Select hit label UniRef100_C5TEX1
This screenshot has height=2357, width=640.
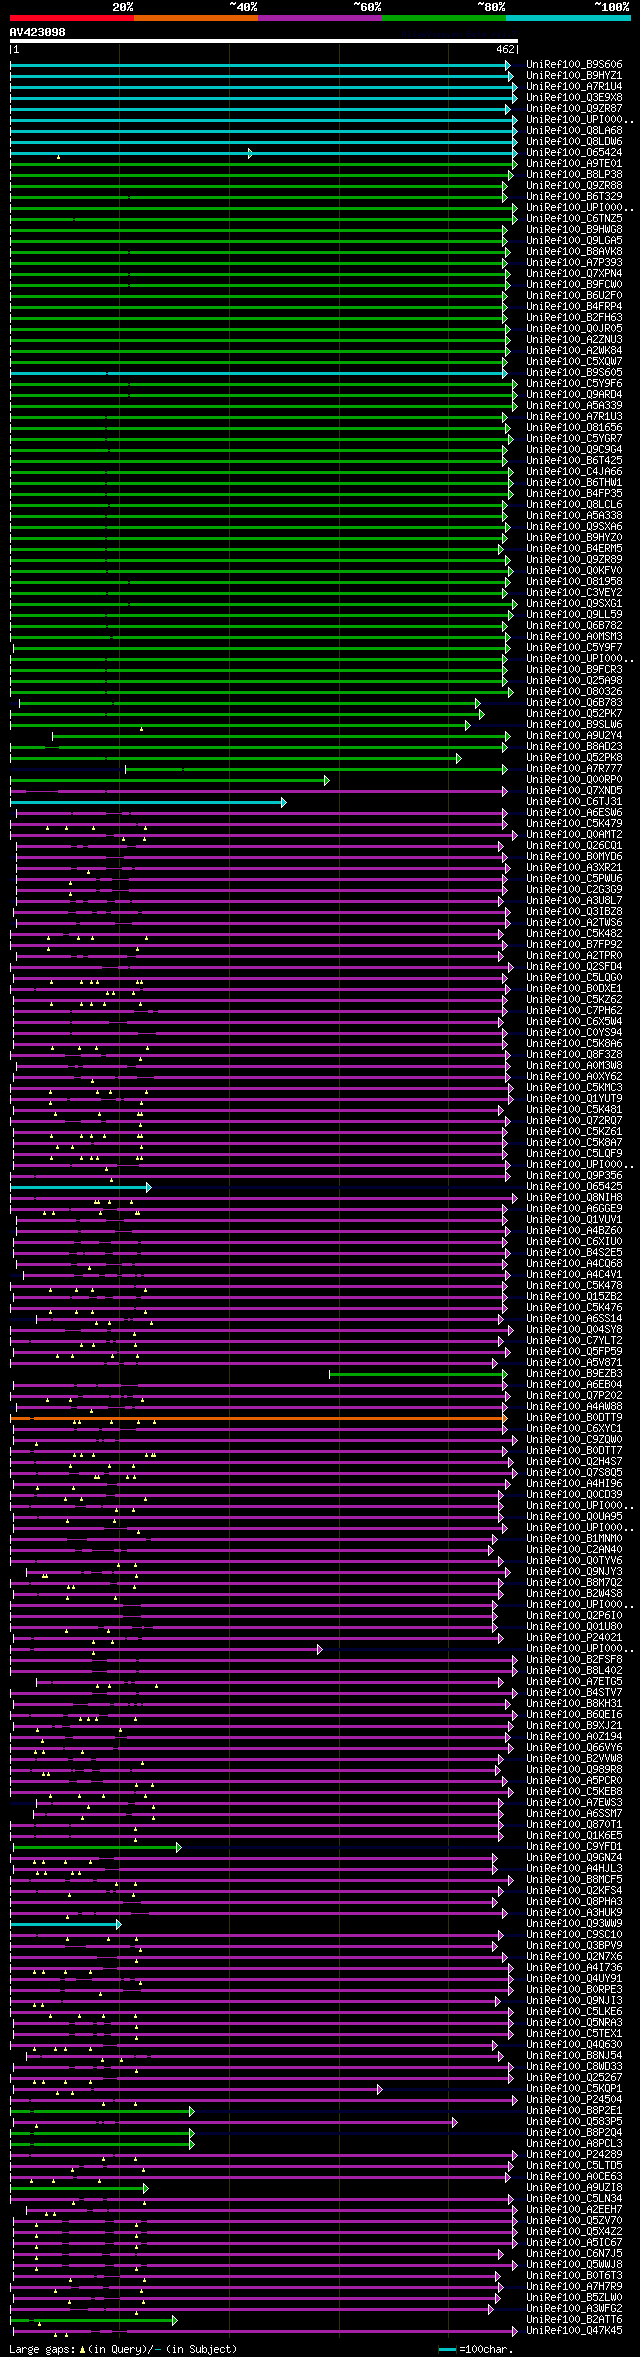(x=574, y=2034)
